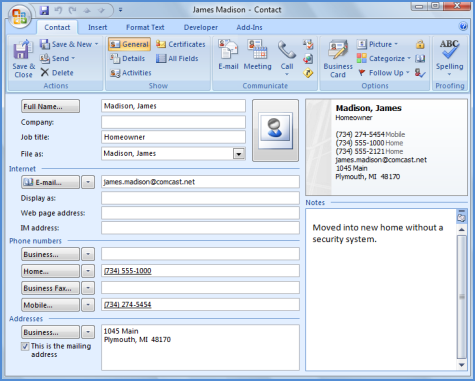Switch to the Insert tab
475x381 pixels.
click(x=97, y=27)
